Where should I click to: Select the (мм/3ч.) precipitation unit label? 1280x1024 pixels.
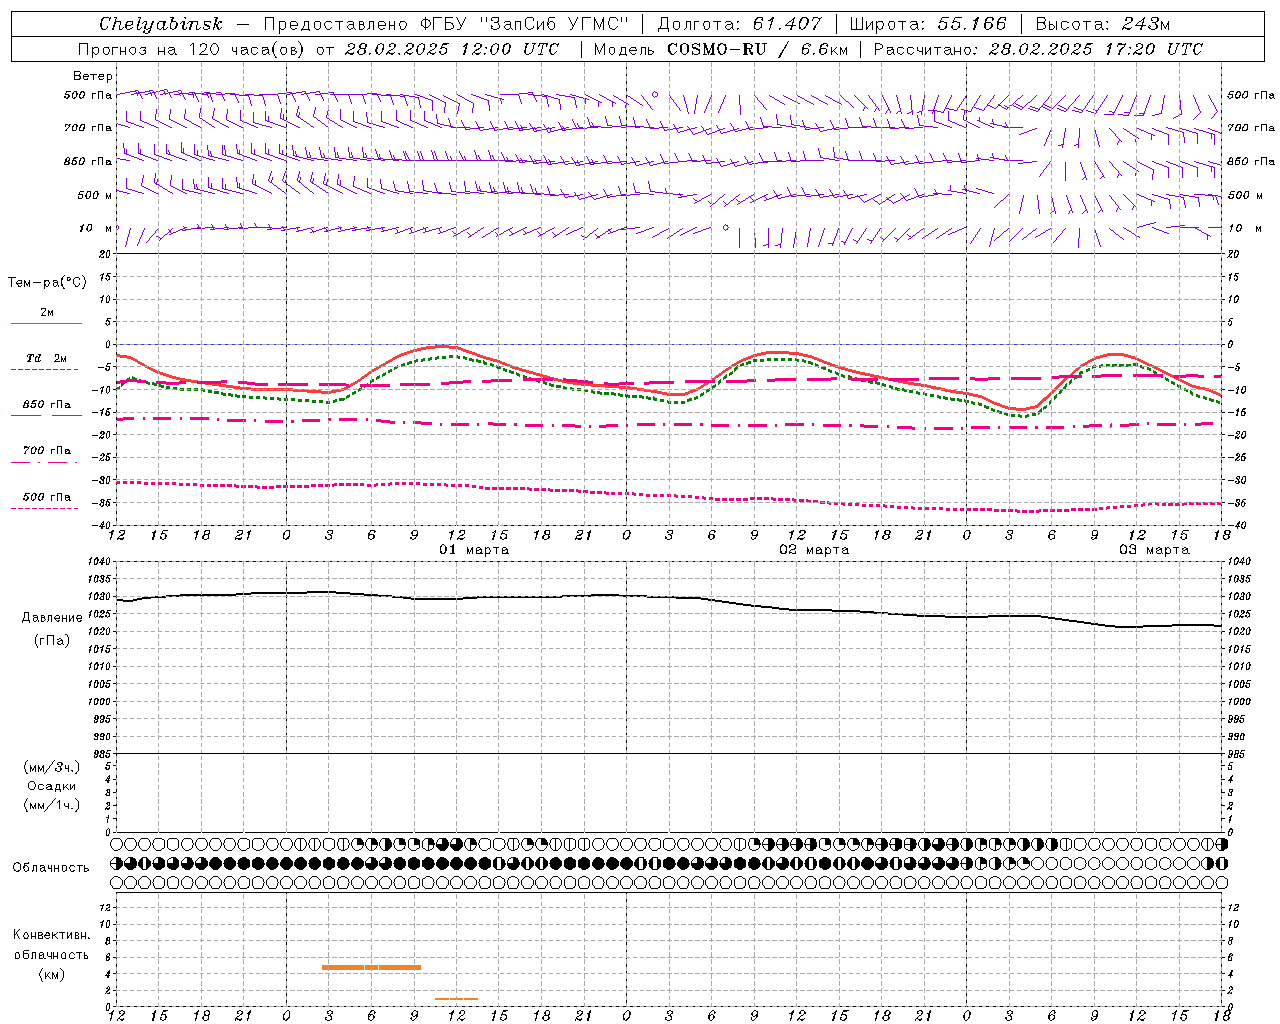[x=52, y=767]
